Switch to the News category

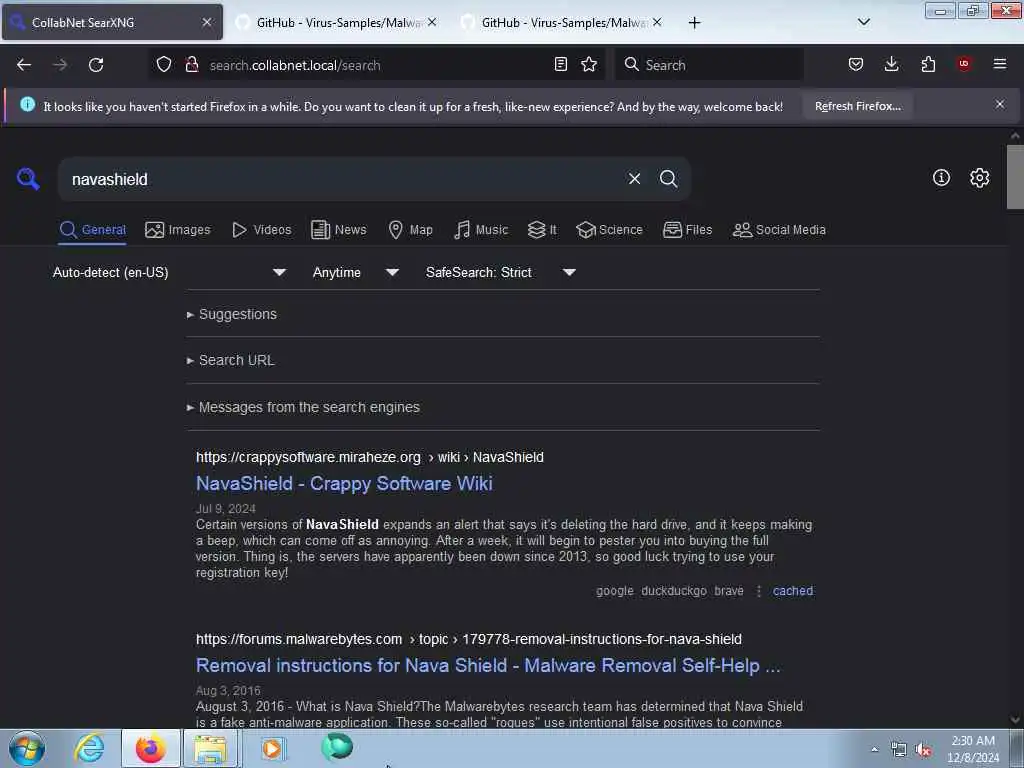(x=338, y=230)
